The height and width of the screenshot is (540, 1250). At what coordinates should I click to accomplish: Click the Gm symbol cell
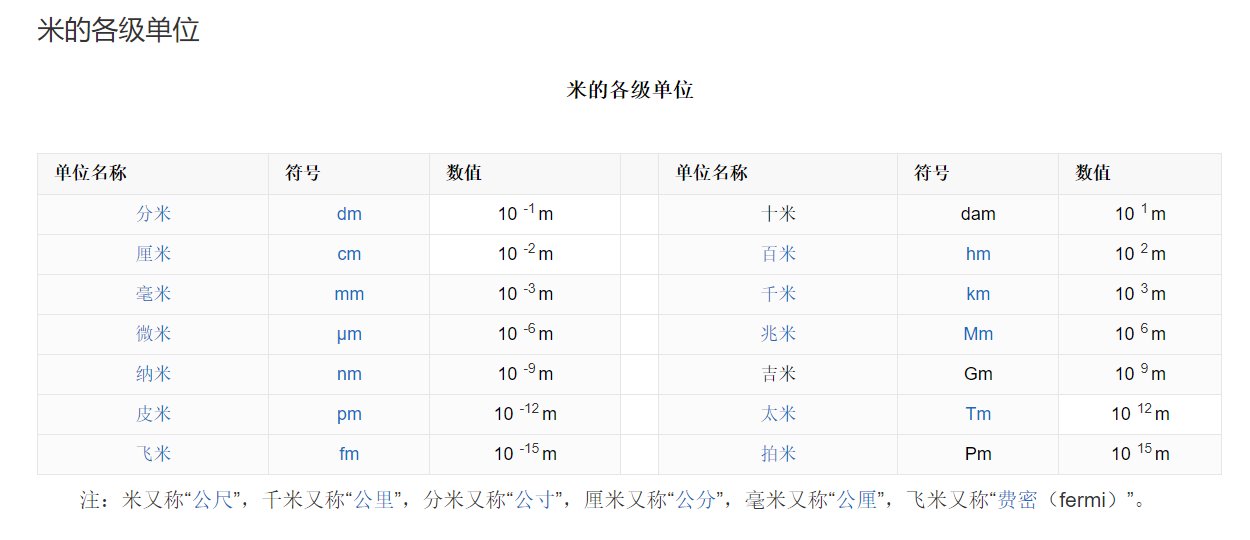click(x=978, y=374)
